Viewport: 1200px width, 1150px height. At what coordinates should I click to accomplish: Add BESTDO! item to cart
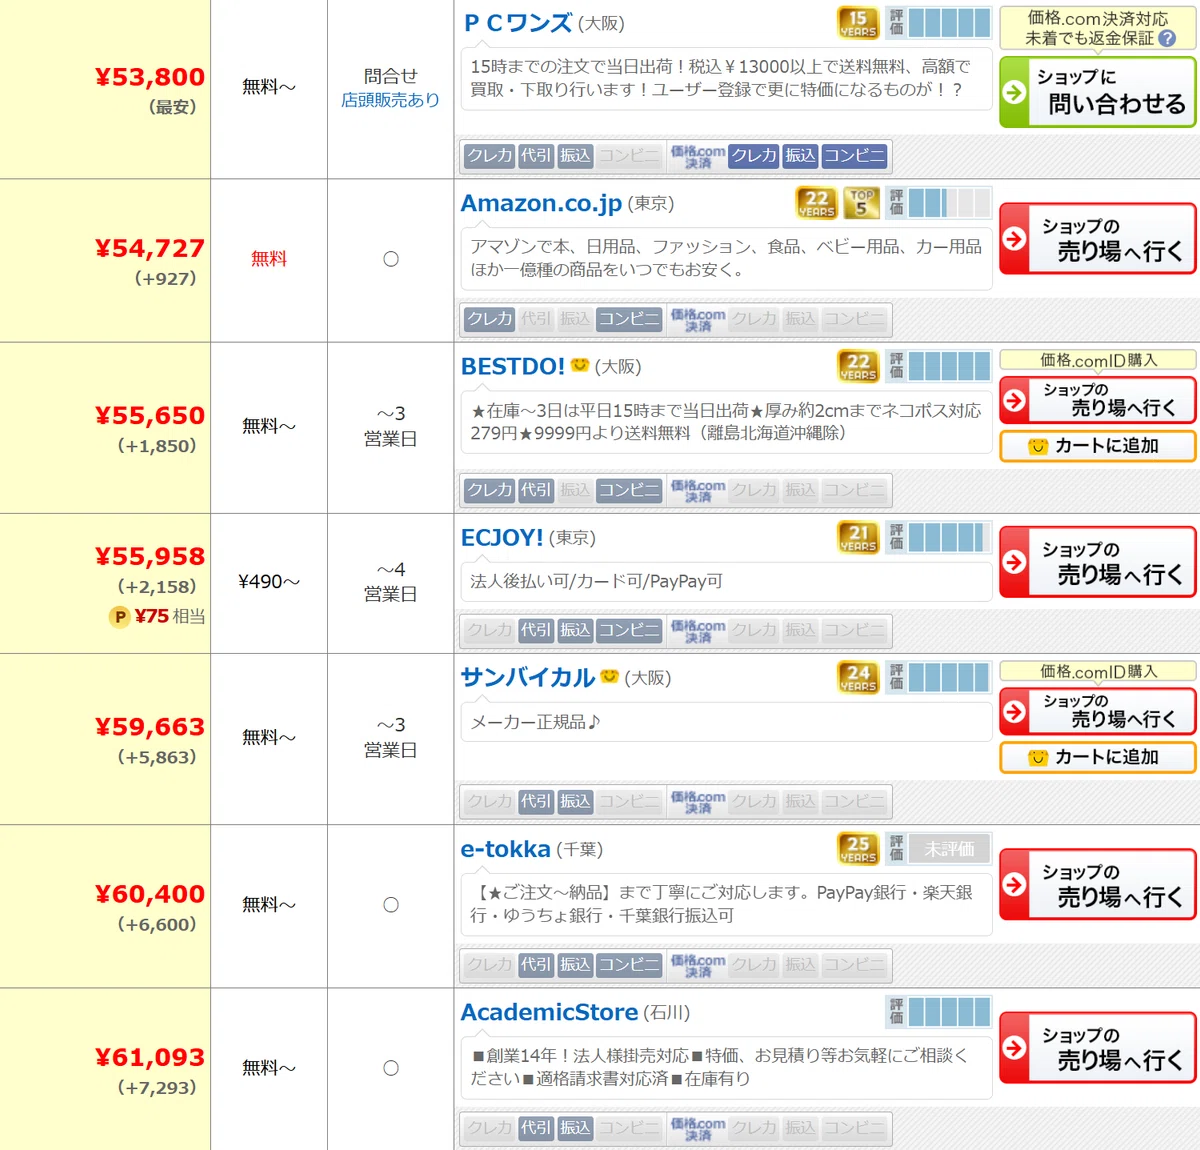1098,446
